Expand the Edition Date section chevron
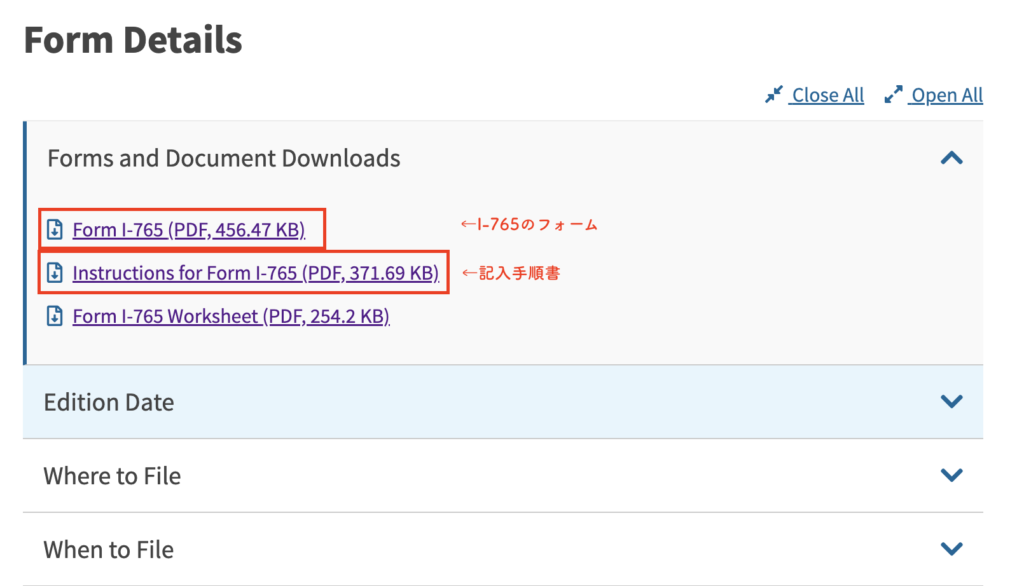This screenshot has width=1024, height=586. pyautogui.click(x=951, y=401)
